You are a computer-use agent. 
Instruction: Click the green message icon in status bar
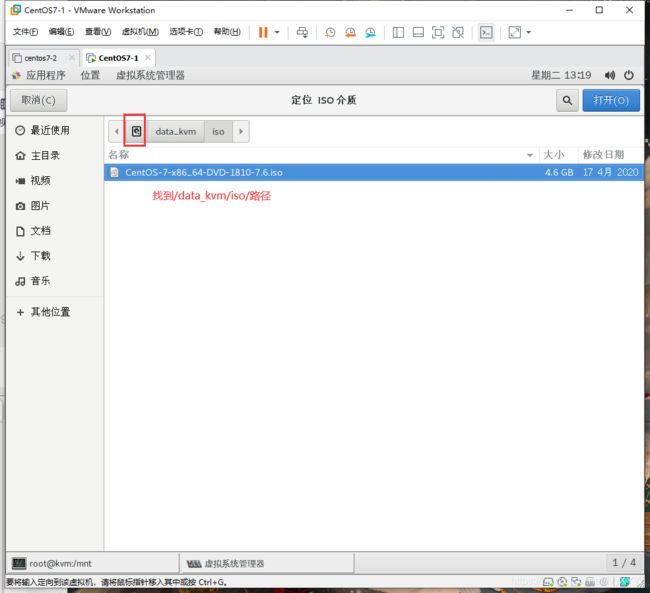pos(625,582)
